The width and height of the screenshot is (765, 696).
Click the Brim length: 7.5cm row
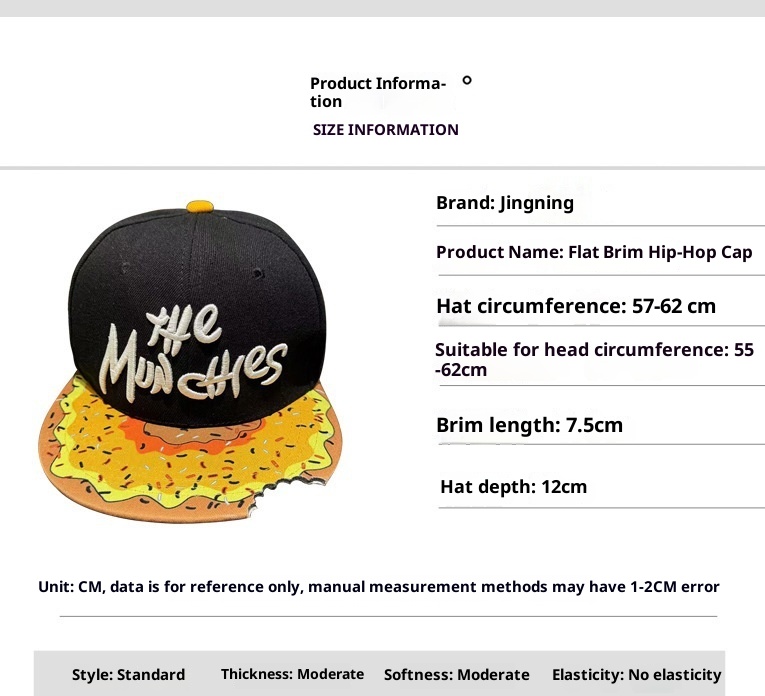[x=529, y=425]
